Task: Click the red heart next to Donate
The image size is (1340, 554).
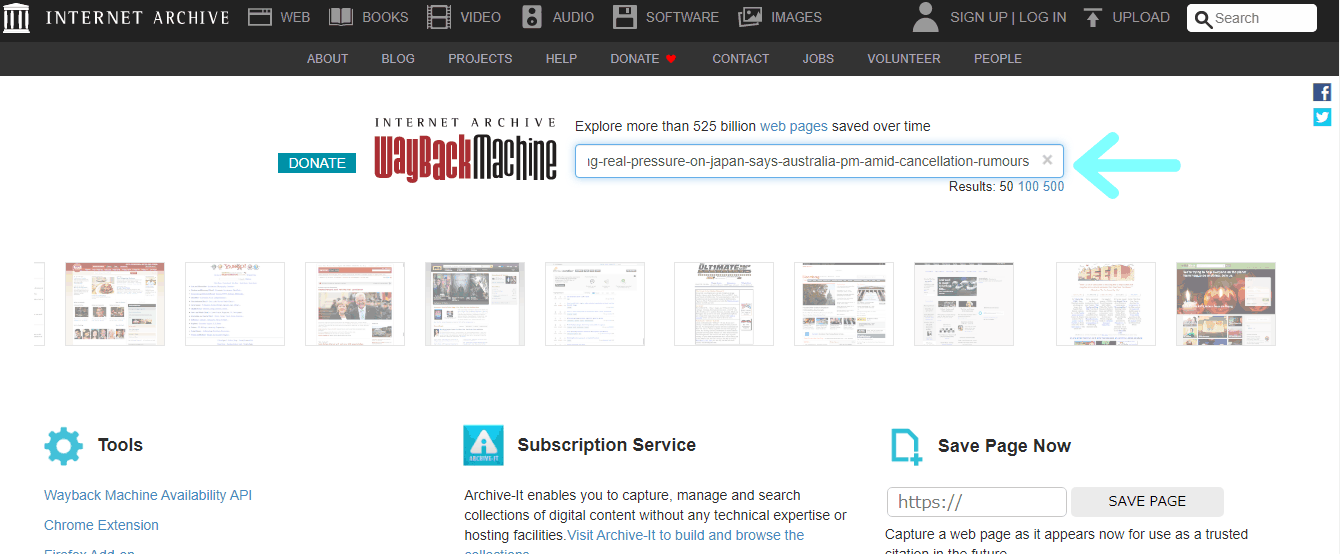Action: coord(671,59)
